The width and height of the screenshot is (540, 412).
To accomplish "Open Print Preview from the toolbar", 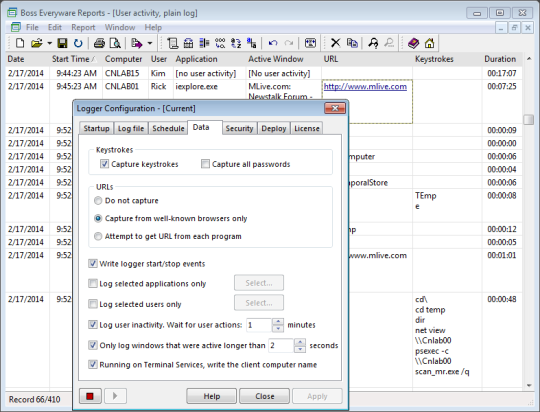I will point(115,43).
